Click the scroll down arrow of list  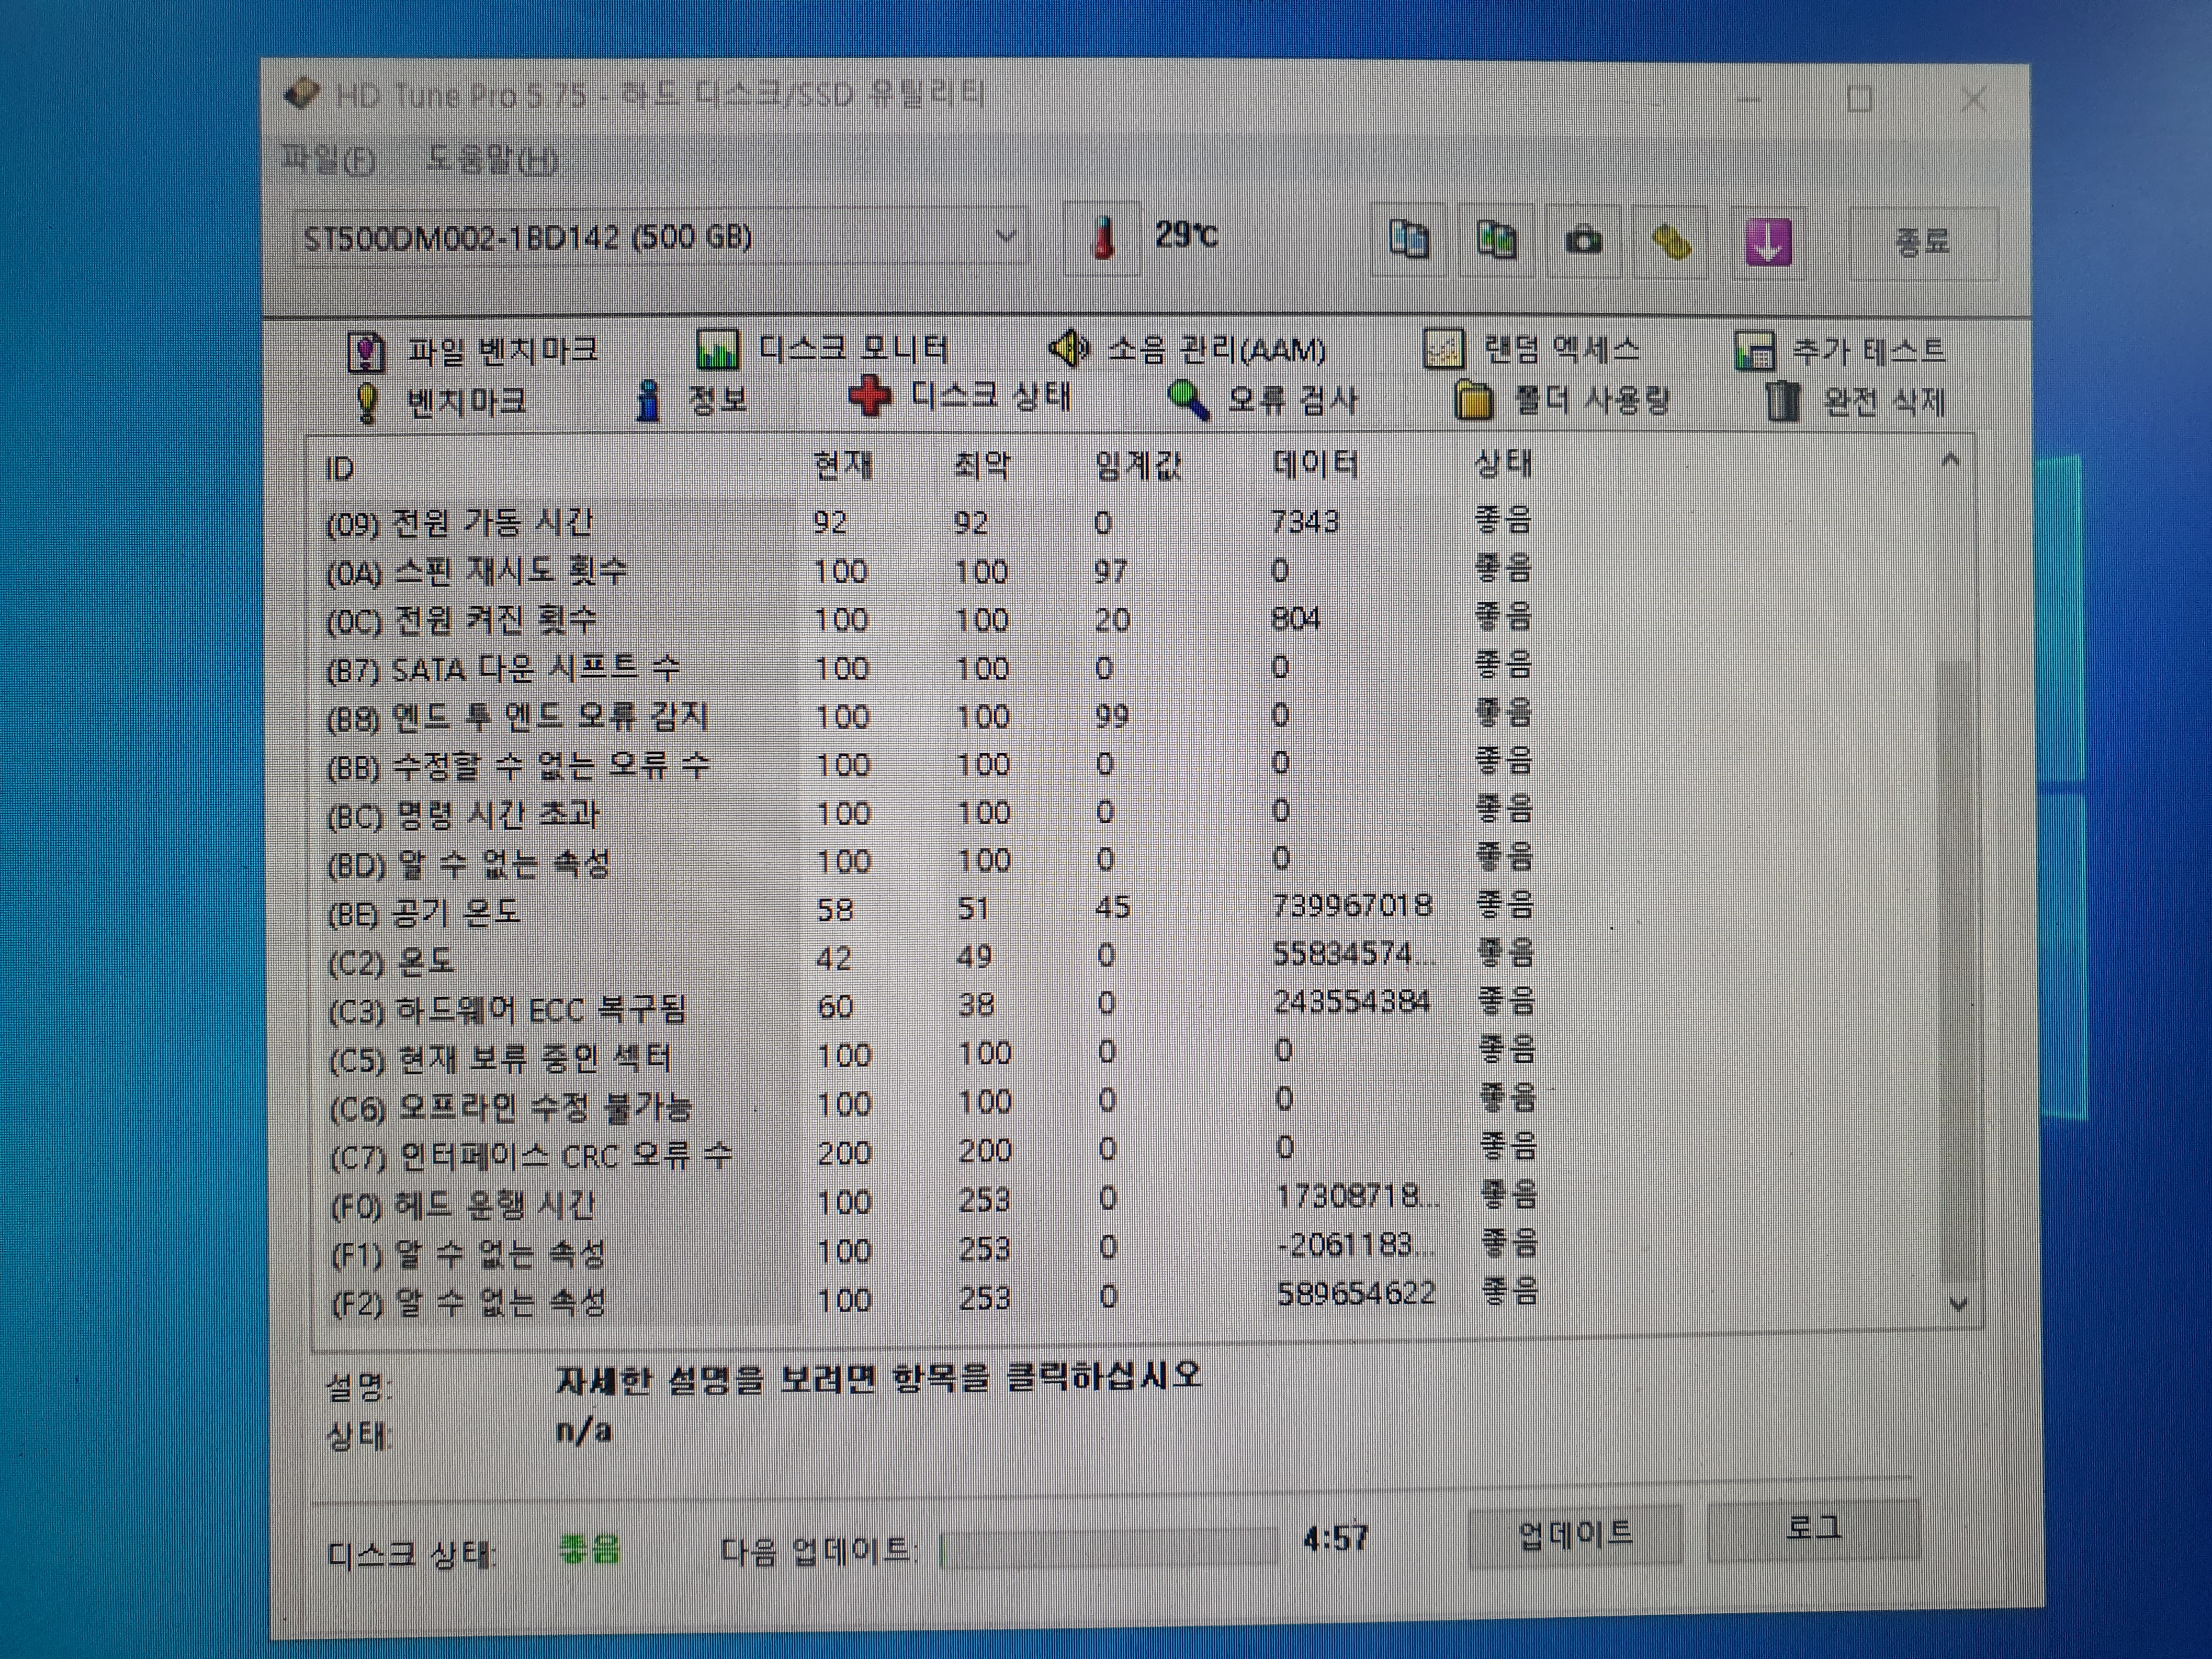pos(1958,1304)
